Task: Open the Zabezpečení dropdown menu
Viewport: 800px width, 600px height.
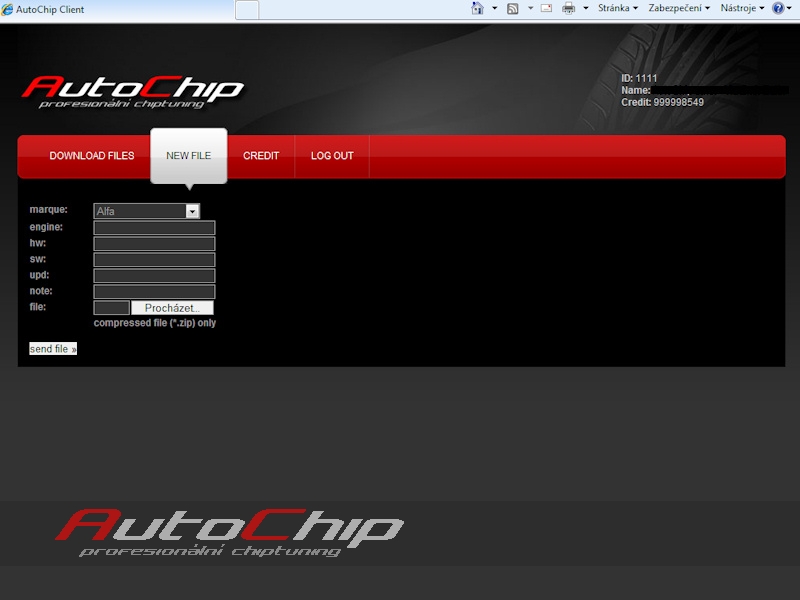Action: [678, 8]
